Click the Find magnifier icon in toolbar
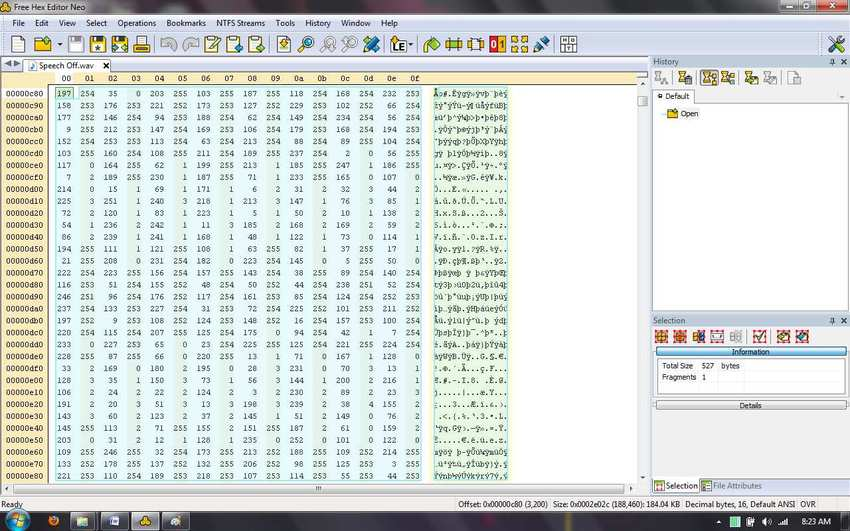Image resolution: width=850 pixels, height=531 pixels. pyautogui.click(x=306, y=44)
